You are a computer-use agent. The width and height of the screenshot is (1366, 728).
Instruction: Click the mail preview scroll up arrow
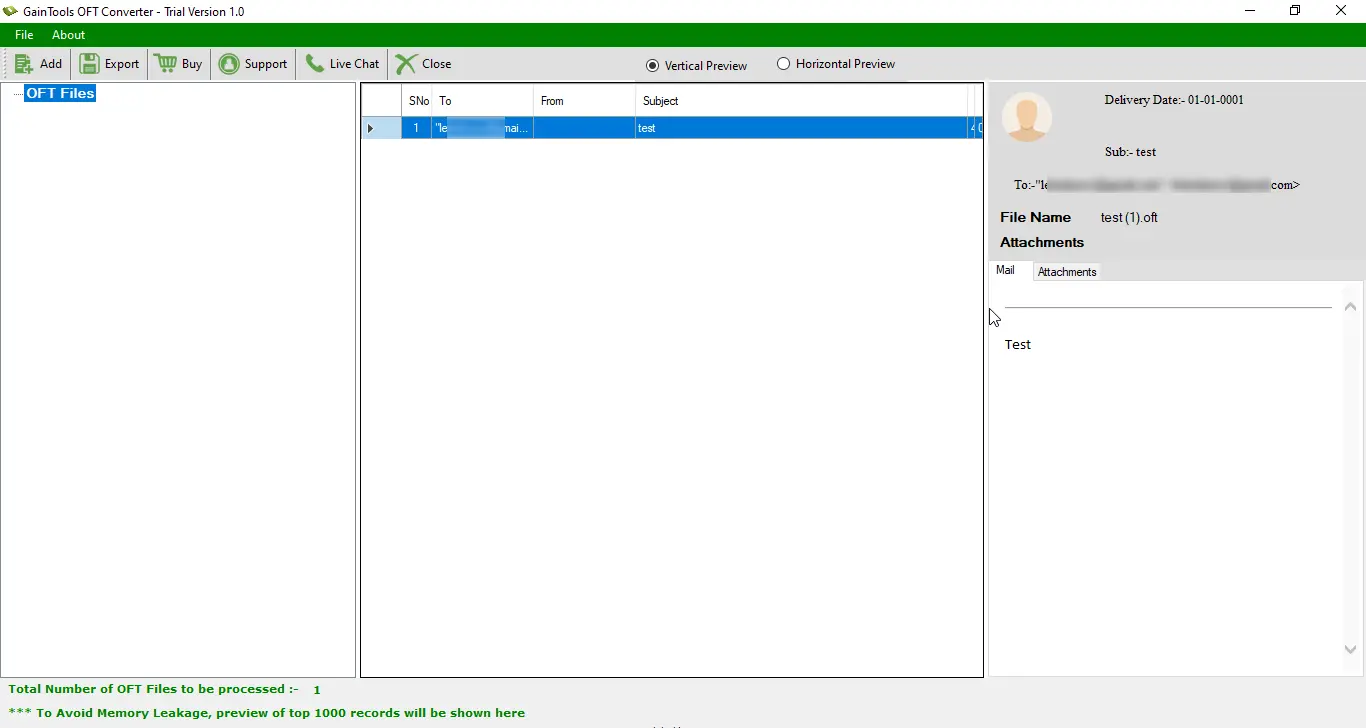click(1350, 308)
